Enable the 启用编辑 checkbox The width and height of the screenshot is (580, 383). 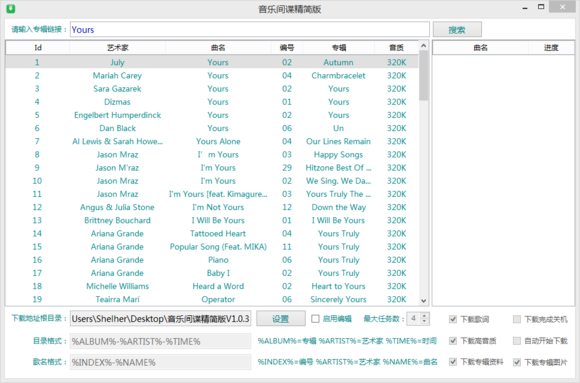(315, 319)
